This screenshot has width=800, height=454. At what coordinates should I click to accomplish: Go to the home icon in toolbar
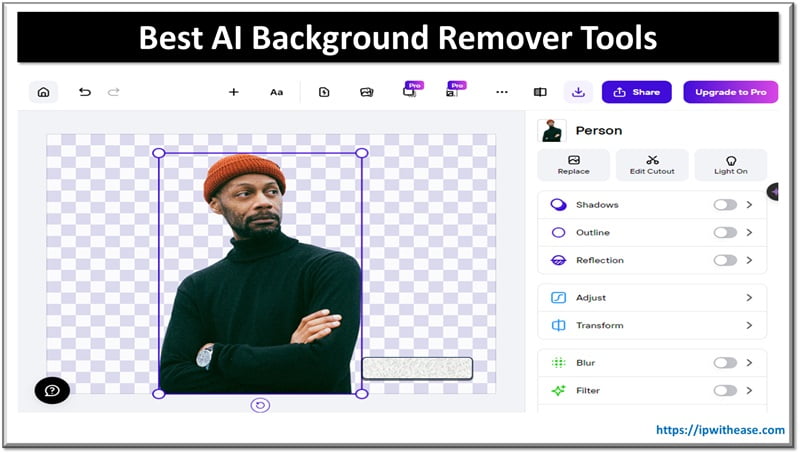[43, 92]
